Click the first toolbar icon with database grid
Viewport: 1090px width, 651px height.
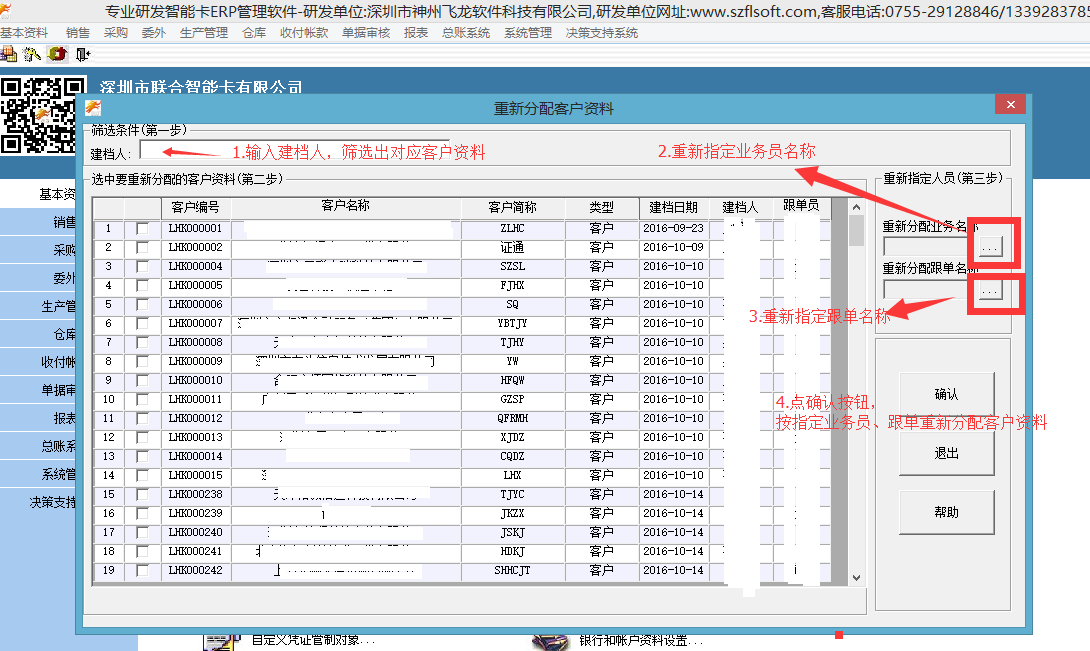click(x=9, y=54)
